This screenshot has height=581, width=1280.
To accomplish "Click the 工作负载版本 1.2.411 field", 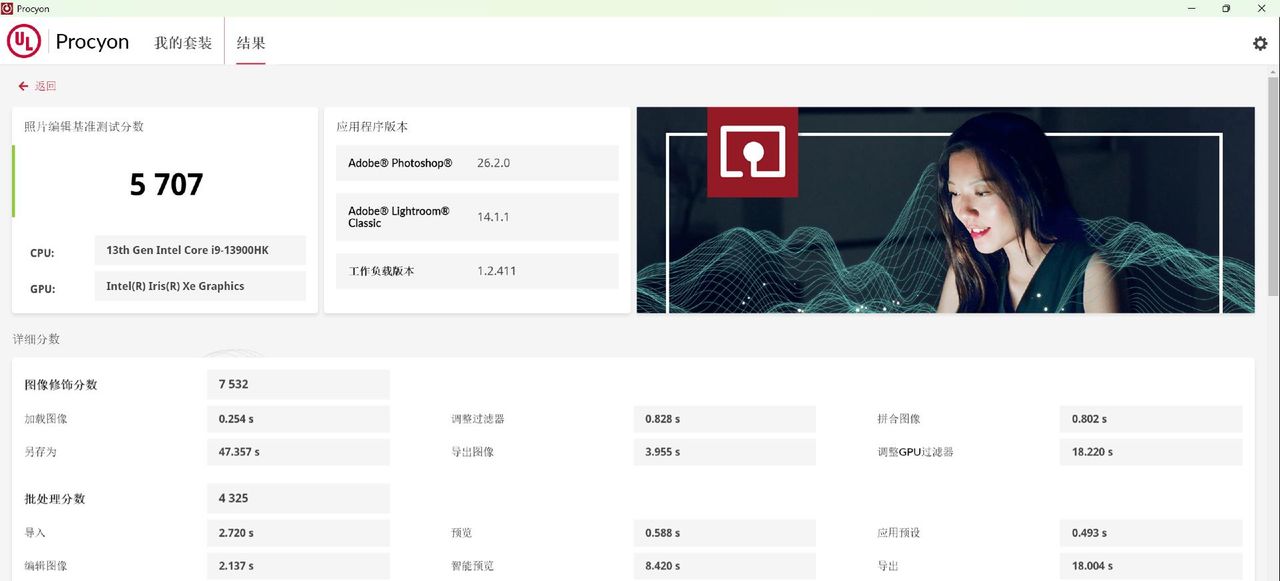I will click(477, 270).
